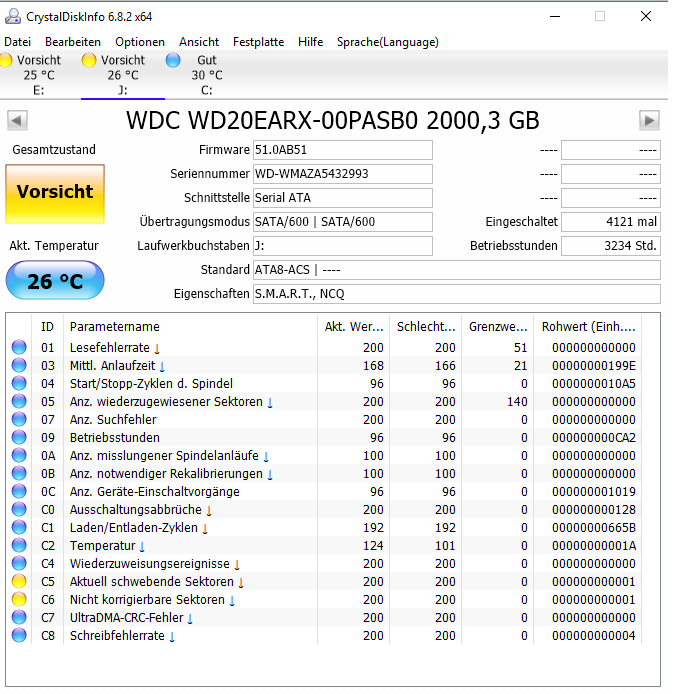Screen dimensions: 700x694
Task: Click the ID column header
Action: [x=47, y=327]
